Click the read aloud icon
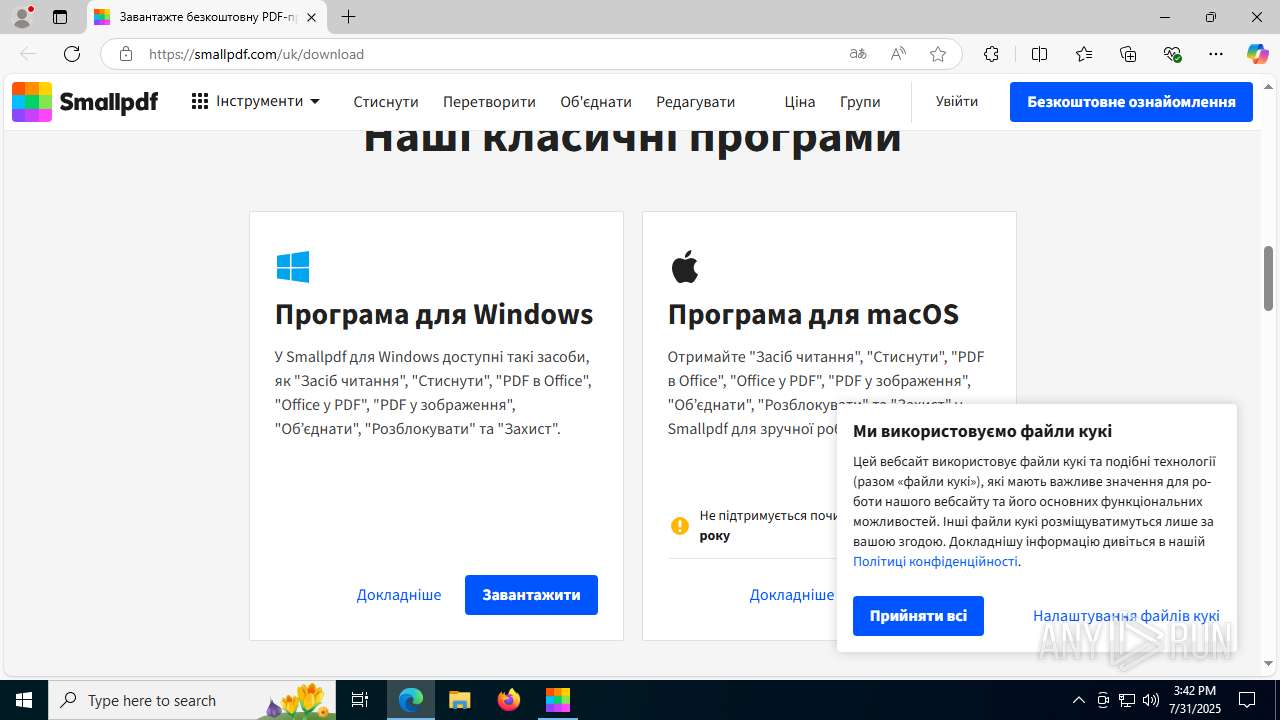The height and width of the screenshot is (720, 1280). point(898,54)
